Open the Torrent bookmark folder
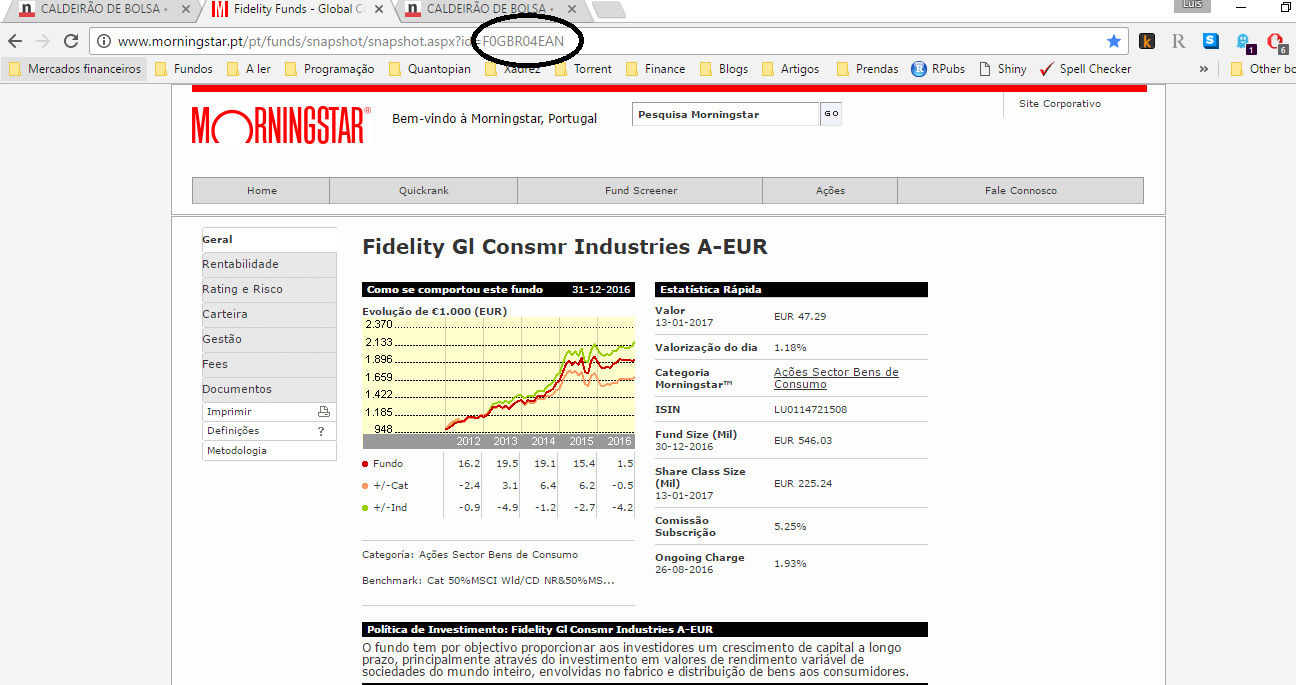 click(583, 69)
